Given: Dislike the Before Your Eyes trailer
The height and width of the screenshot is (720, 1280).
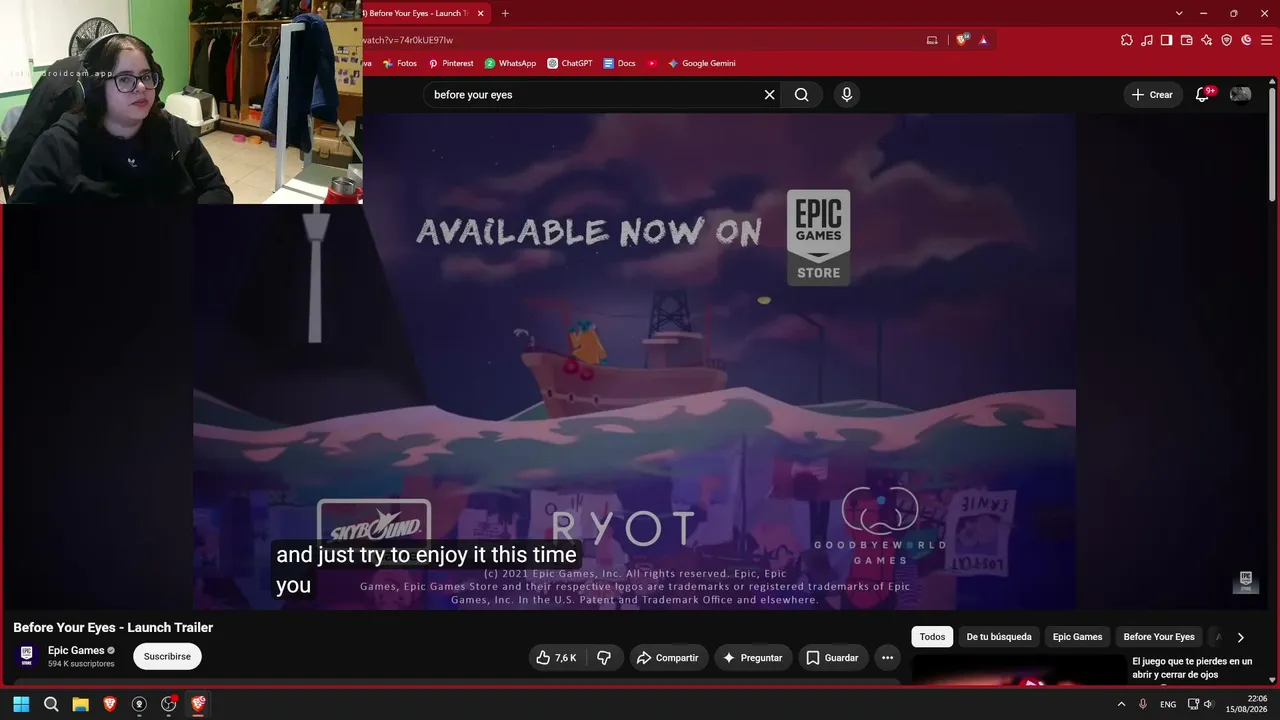Looking at the screenshot, I should [x=604, y=658].
